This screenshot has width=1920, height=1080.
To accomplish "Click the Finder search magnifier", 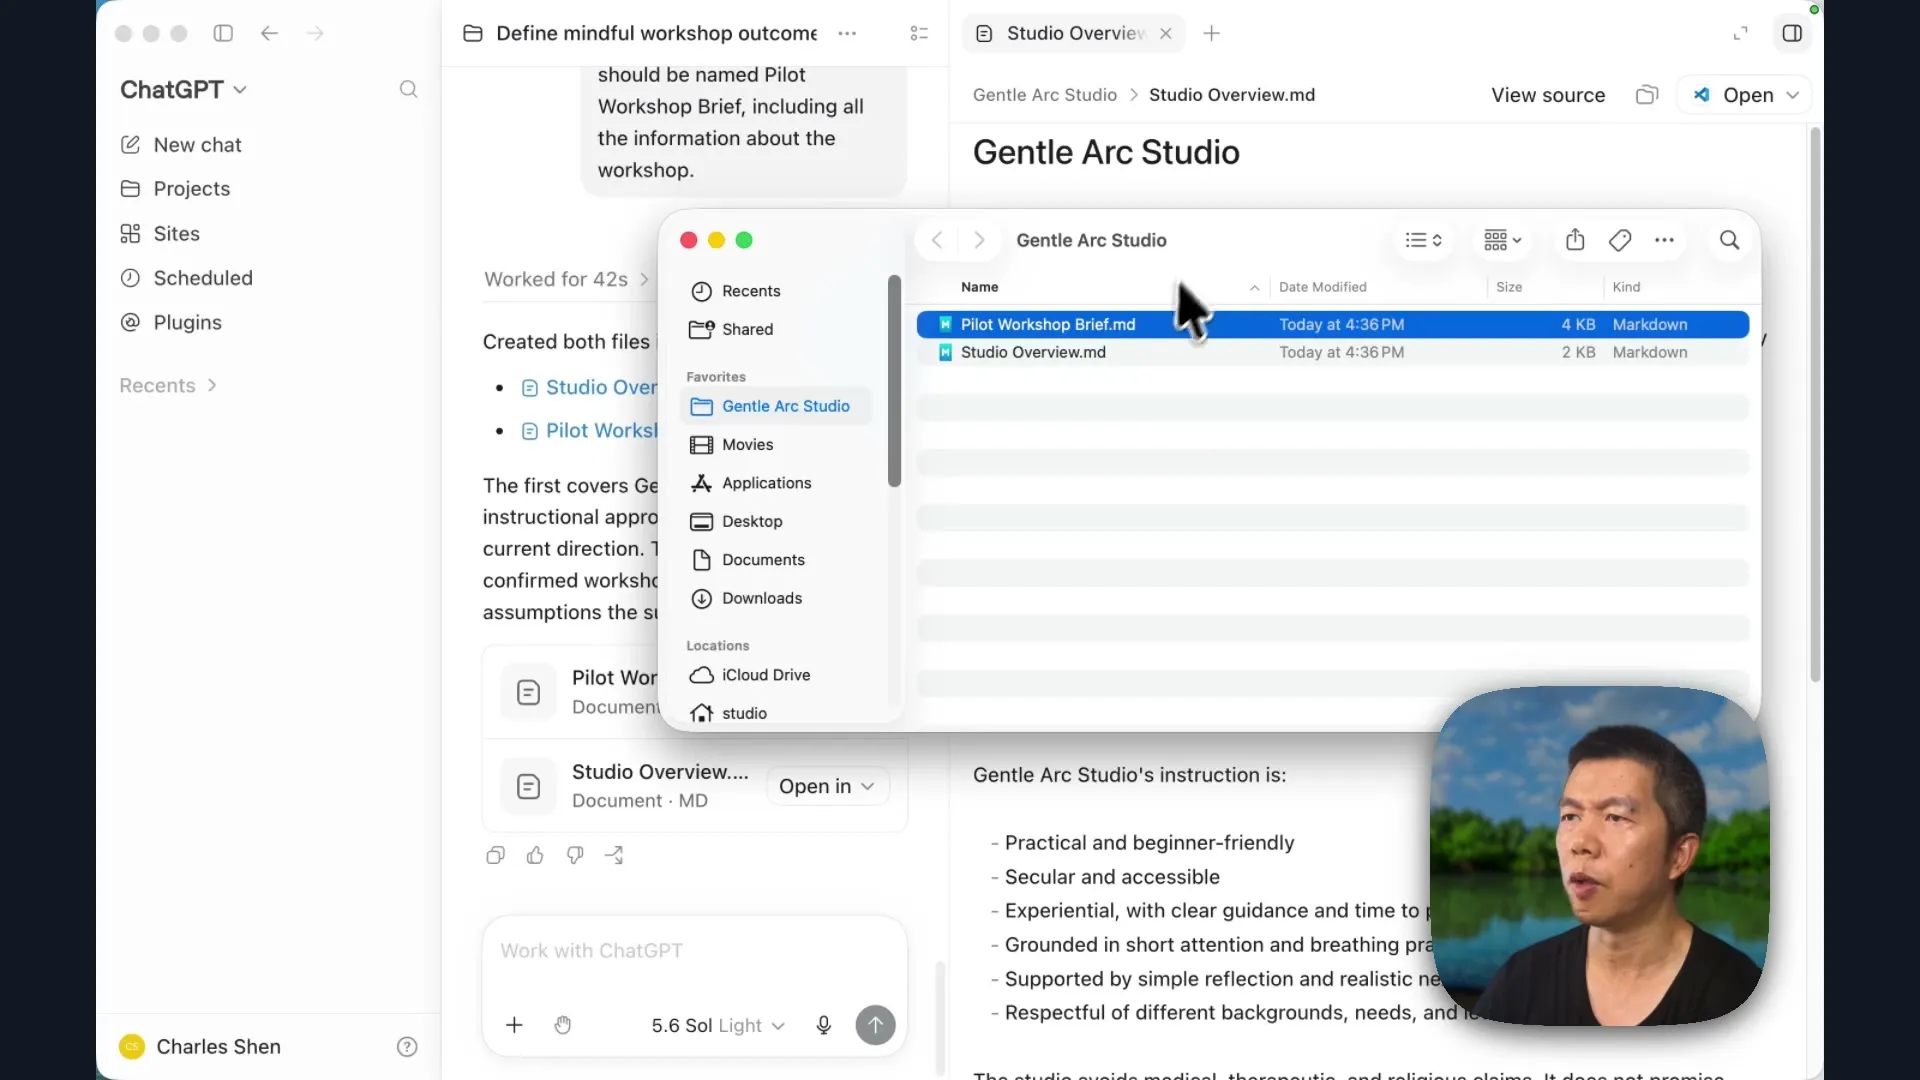I will (1729, 240).
